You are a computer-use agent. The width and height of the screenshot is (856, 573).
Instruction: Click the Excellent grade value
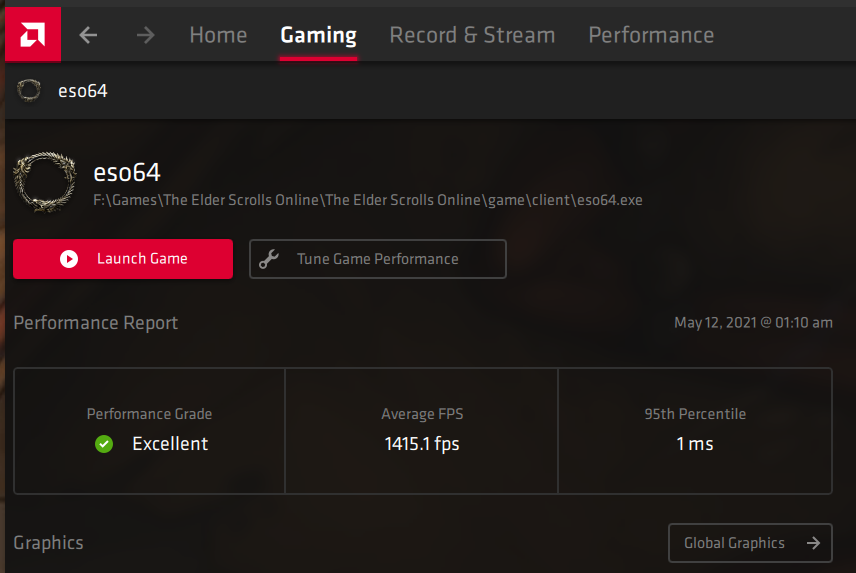[170, 444]
